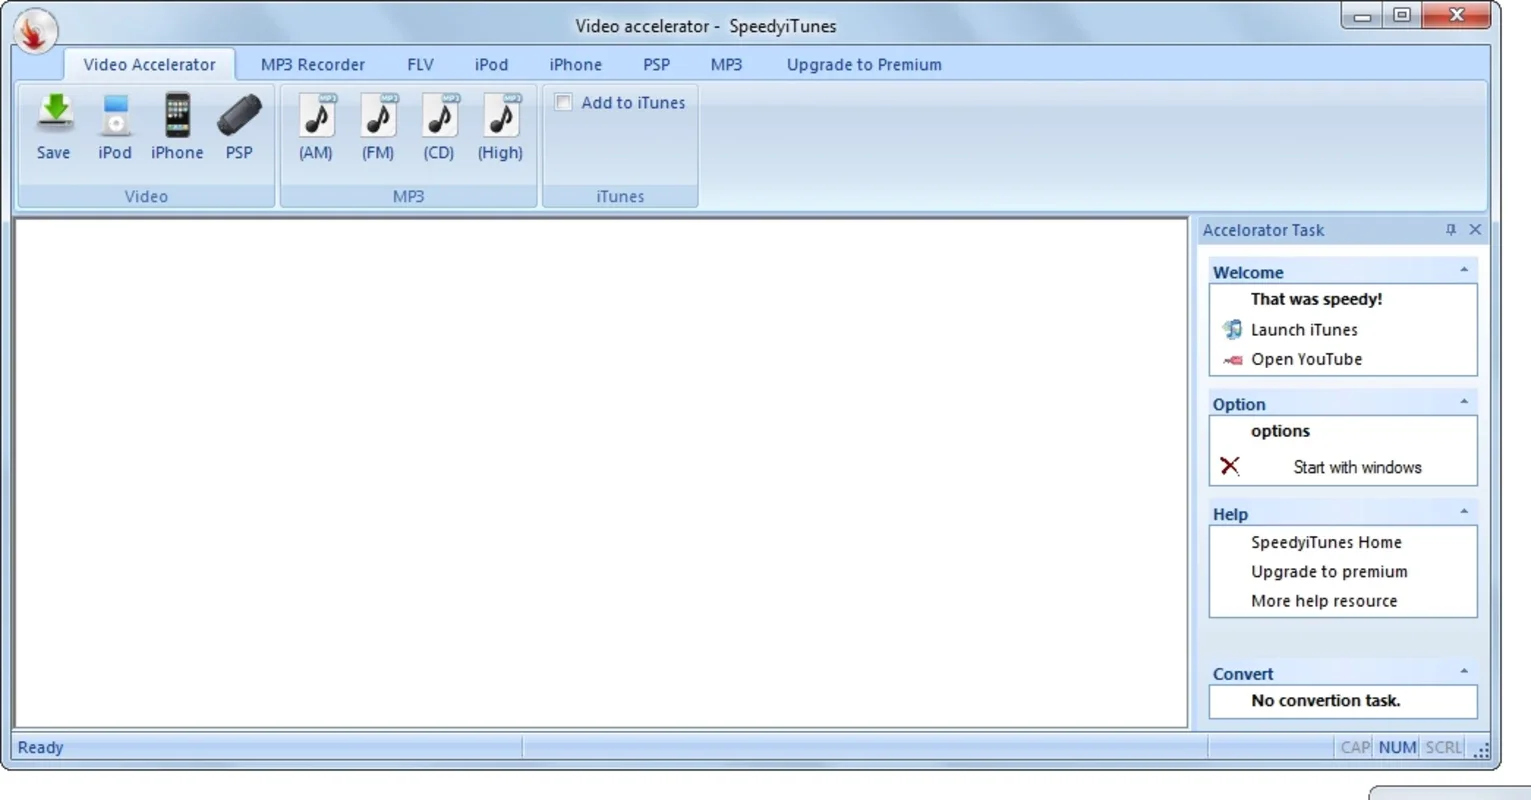1531x800 pixels.
Task: Minimize the SpeedyiTunes window
Action: pyautogui.click(x=1362, y=15)
